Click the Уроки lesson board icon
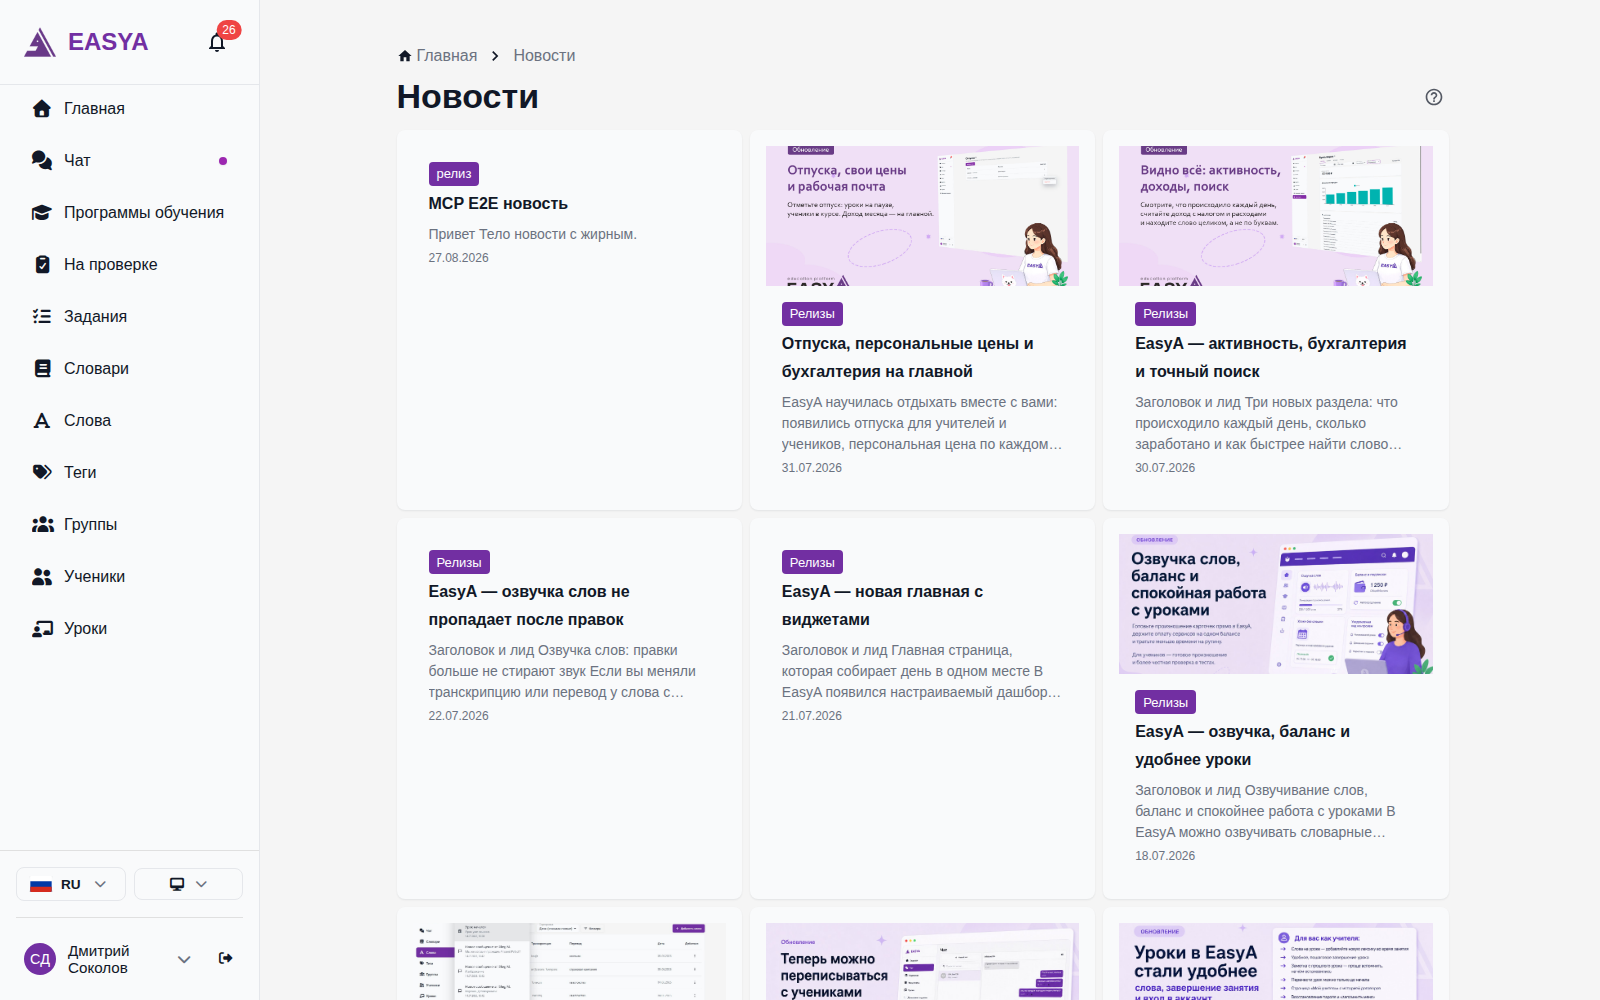 (42, 628)
